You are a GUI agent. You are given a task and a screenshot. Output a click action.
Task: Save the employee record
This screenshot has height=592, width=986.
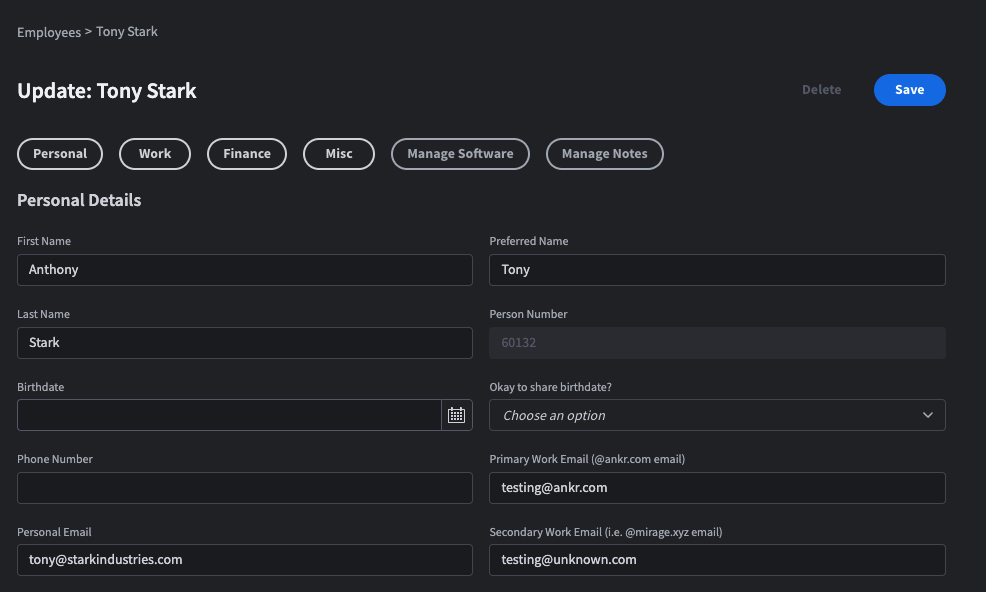pyautogui.click(x=908, y=89)
